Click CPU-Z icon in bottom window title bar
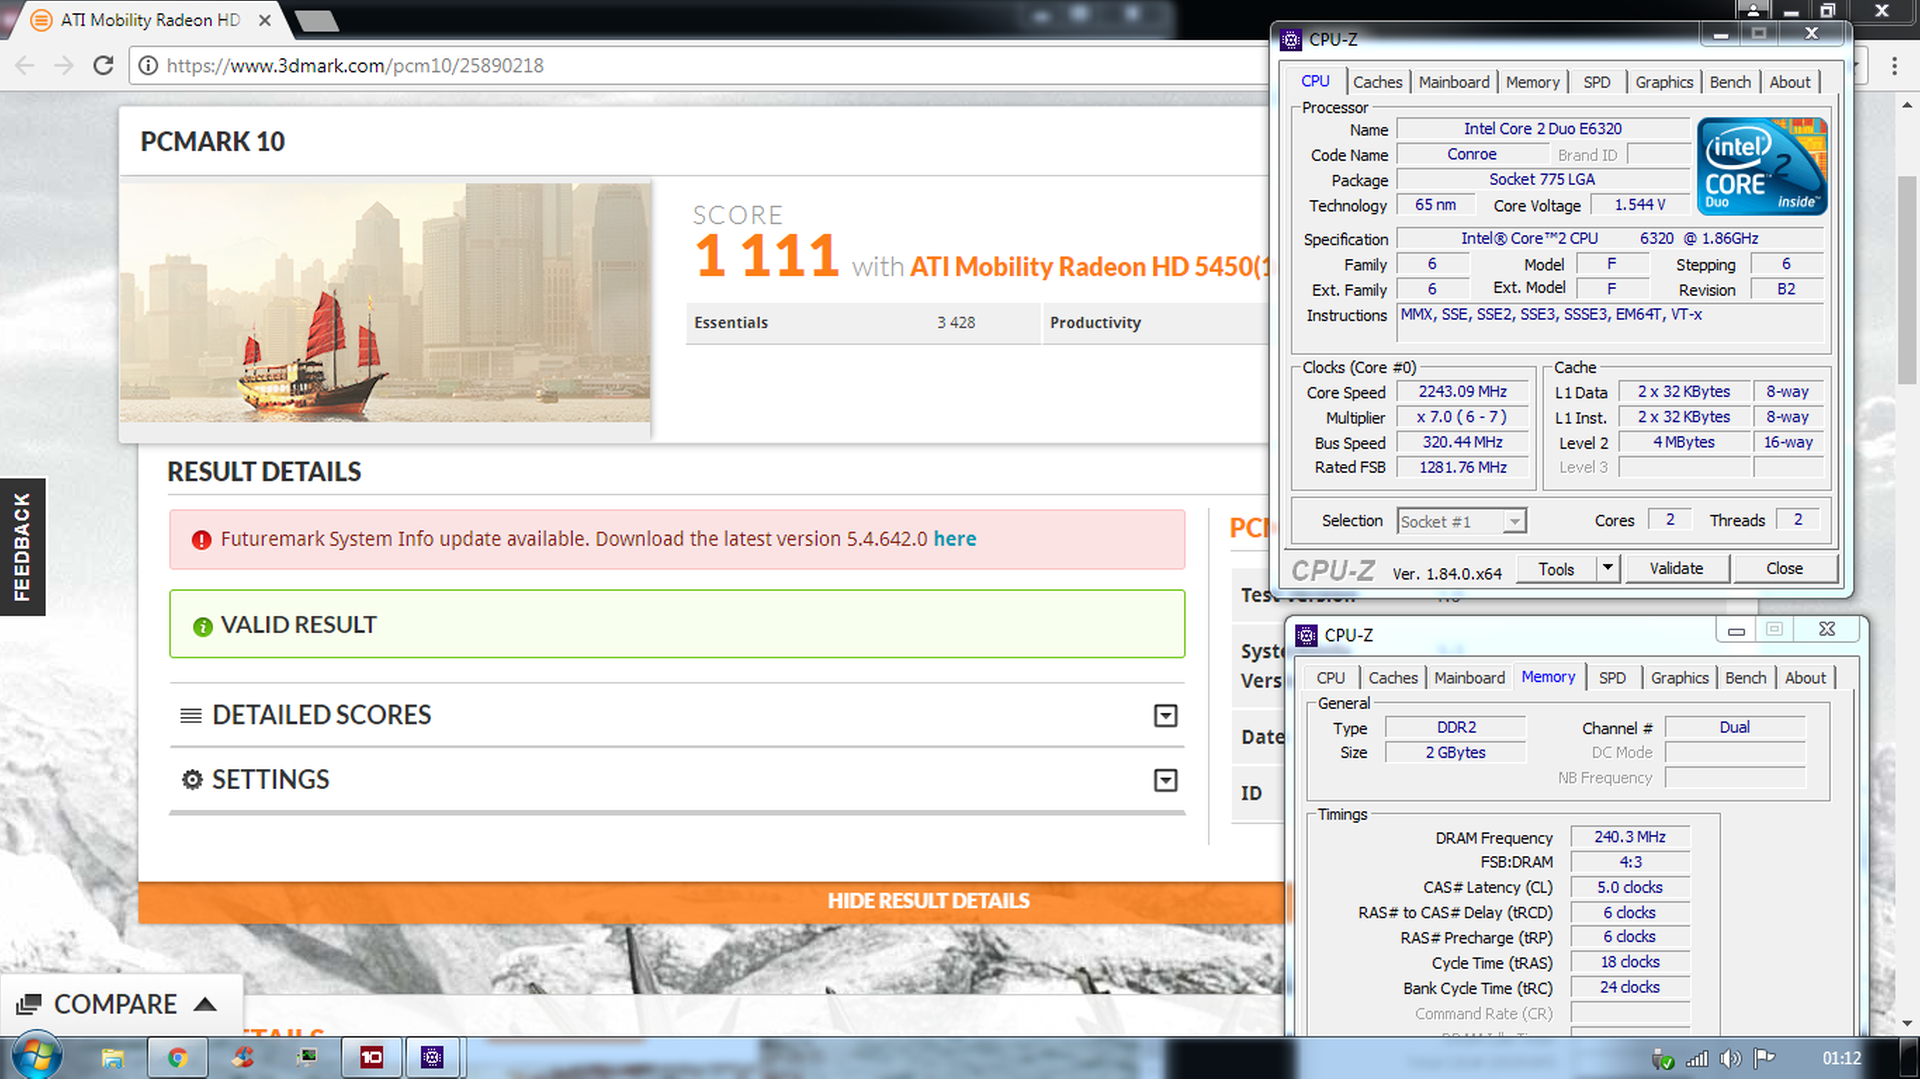Viewport: 1920px width, 1079px height. [1306, 635]
